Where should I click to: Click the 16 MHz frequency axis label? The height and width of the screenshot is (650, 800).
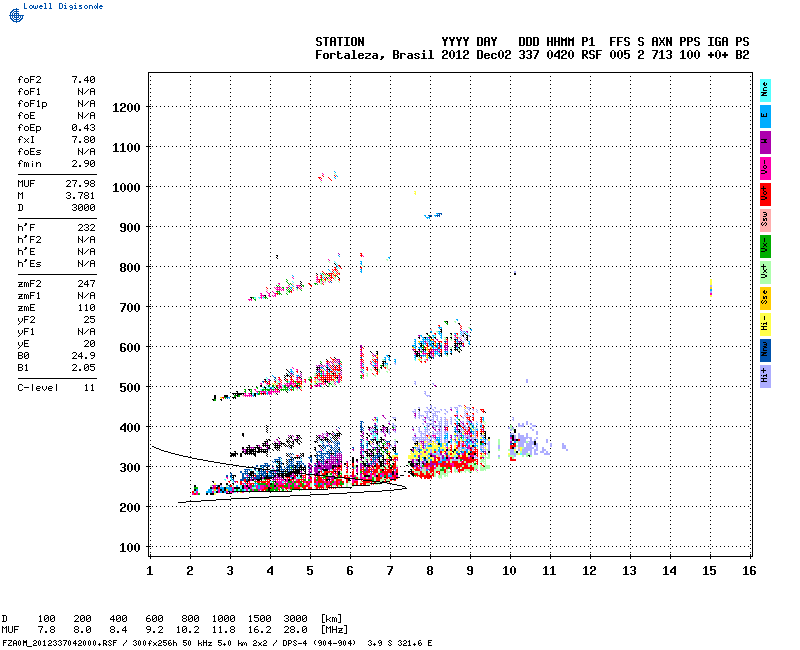(x=749, y=571)
